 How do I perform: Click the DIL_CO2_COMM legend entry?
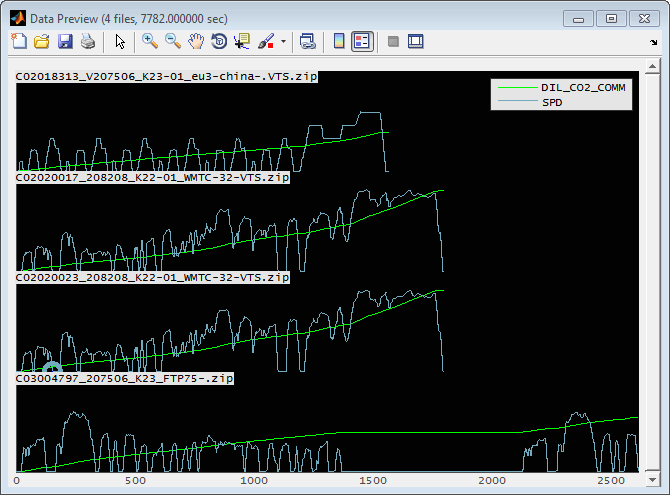pyautogui.click(x=583, y=88)
